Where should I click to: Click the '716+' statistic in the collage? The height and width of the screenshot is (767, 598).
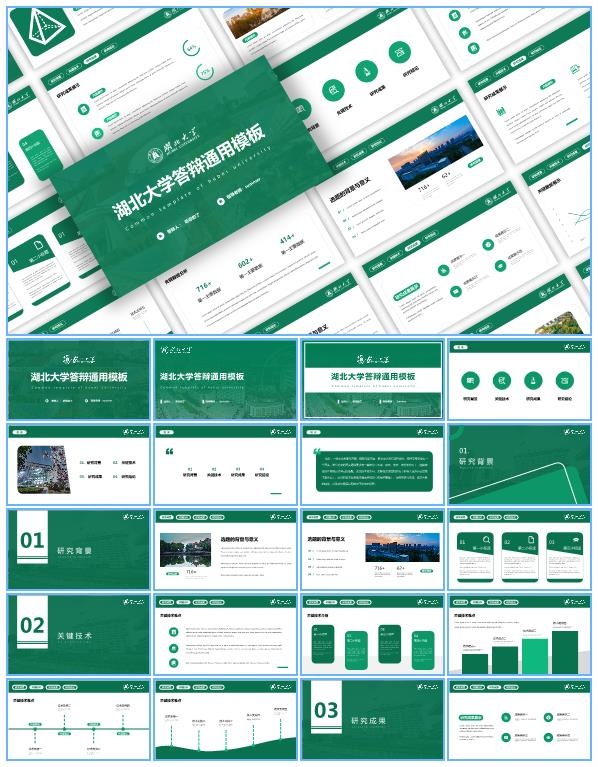[x=204, y=286]
